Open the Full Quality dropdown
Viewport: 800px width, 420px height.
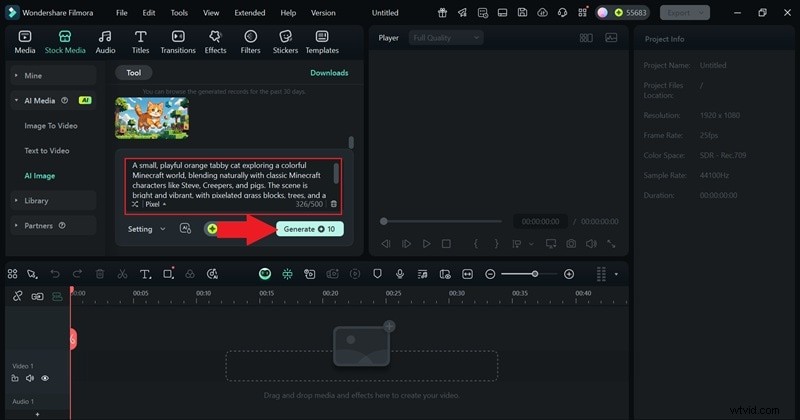tap(445, 37)
